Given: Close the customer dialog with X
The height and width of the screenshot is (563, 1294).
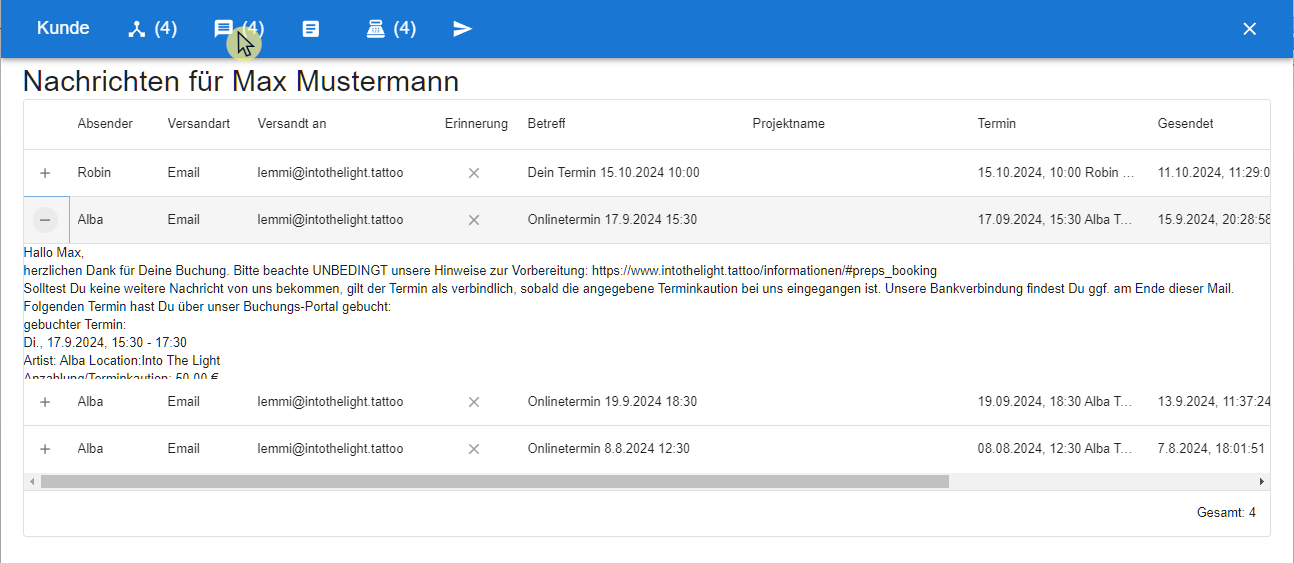Looking at the screenshot, I should coord(1249,29).
